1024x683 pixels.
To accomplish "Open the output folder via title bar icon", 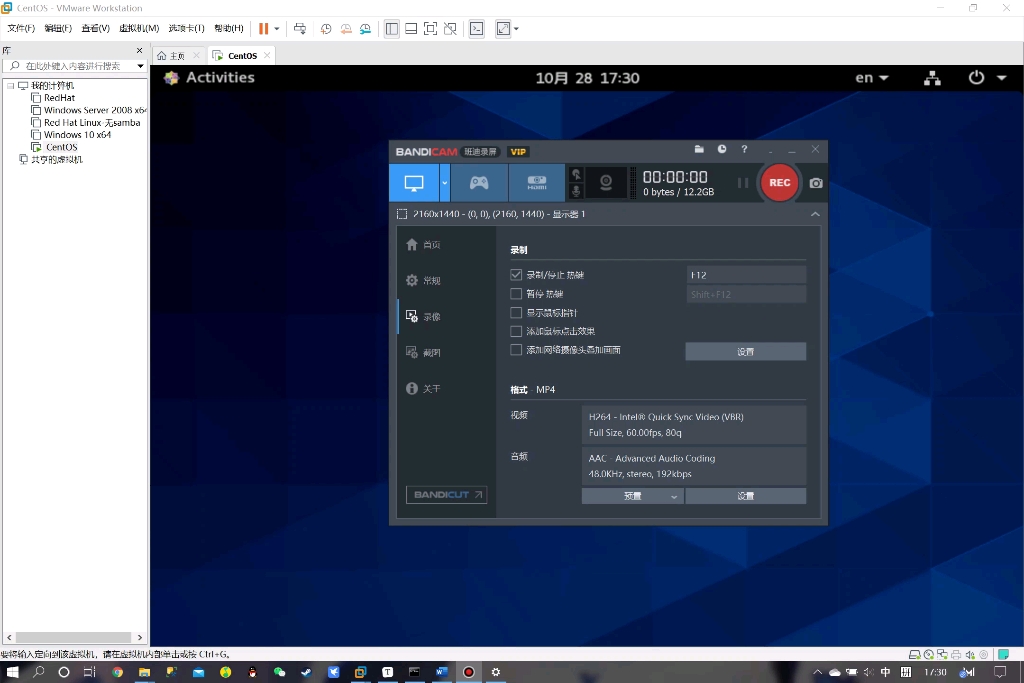I will tap(699, 149).
